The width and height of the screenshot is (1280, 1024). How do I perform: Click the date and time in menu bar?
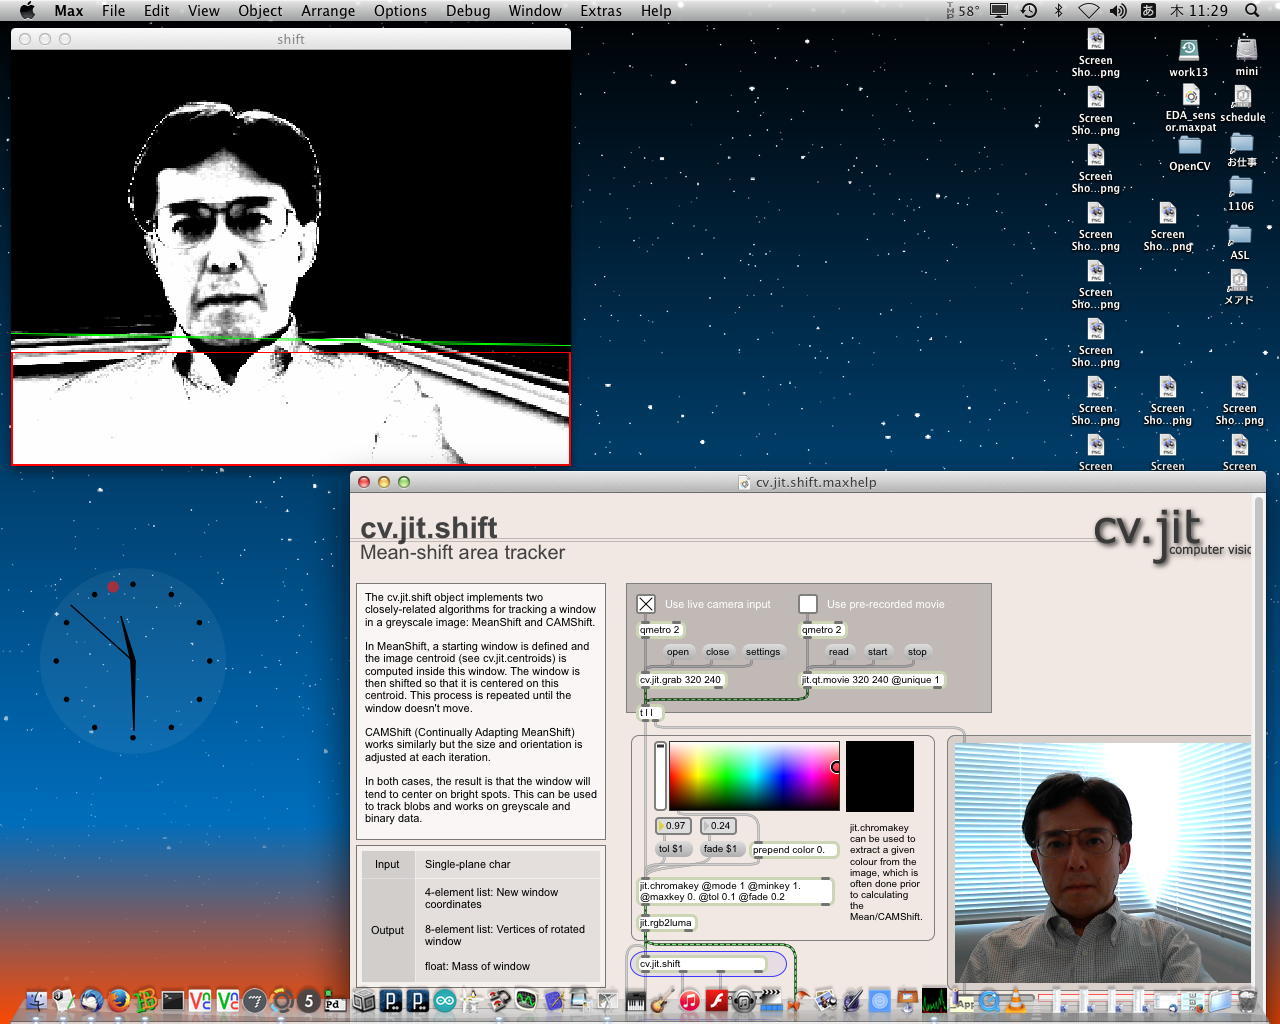[x=1198, y=11]
